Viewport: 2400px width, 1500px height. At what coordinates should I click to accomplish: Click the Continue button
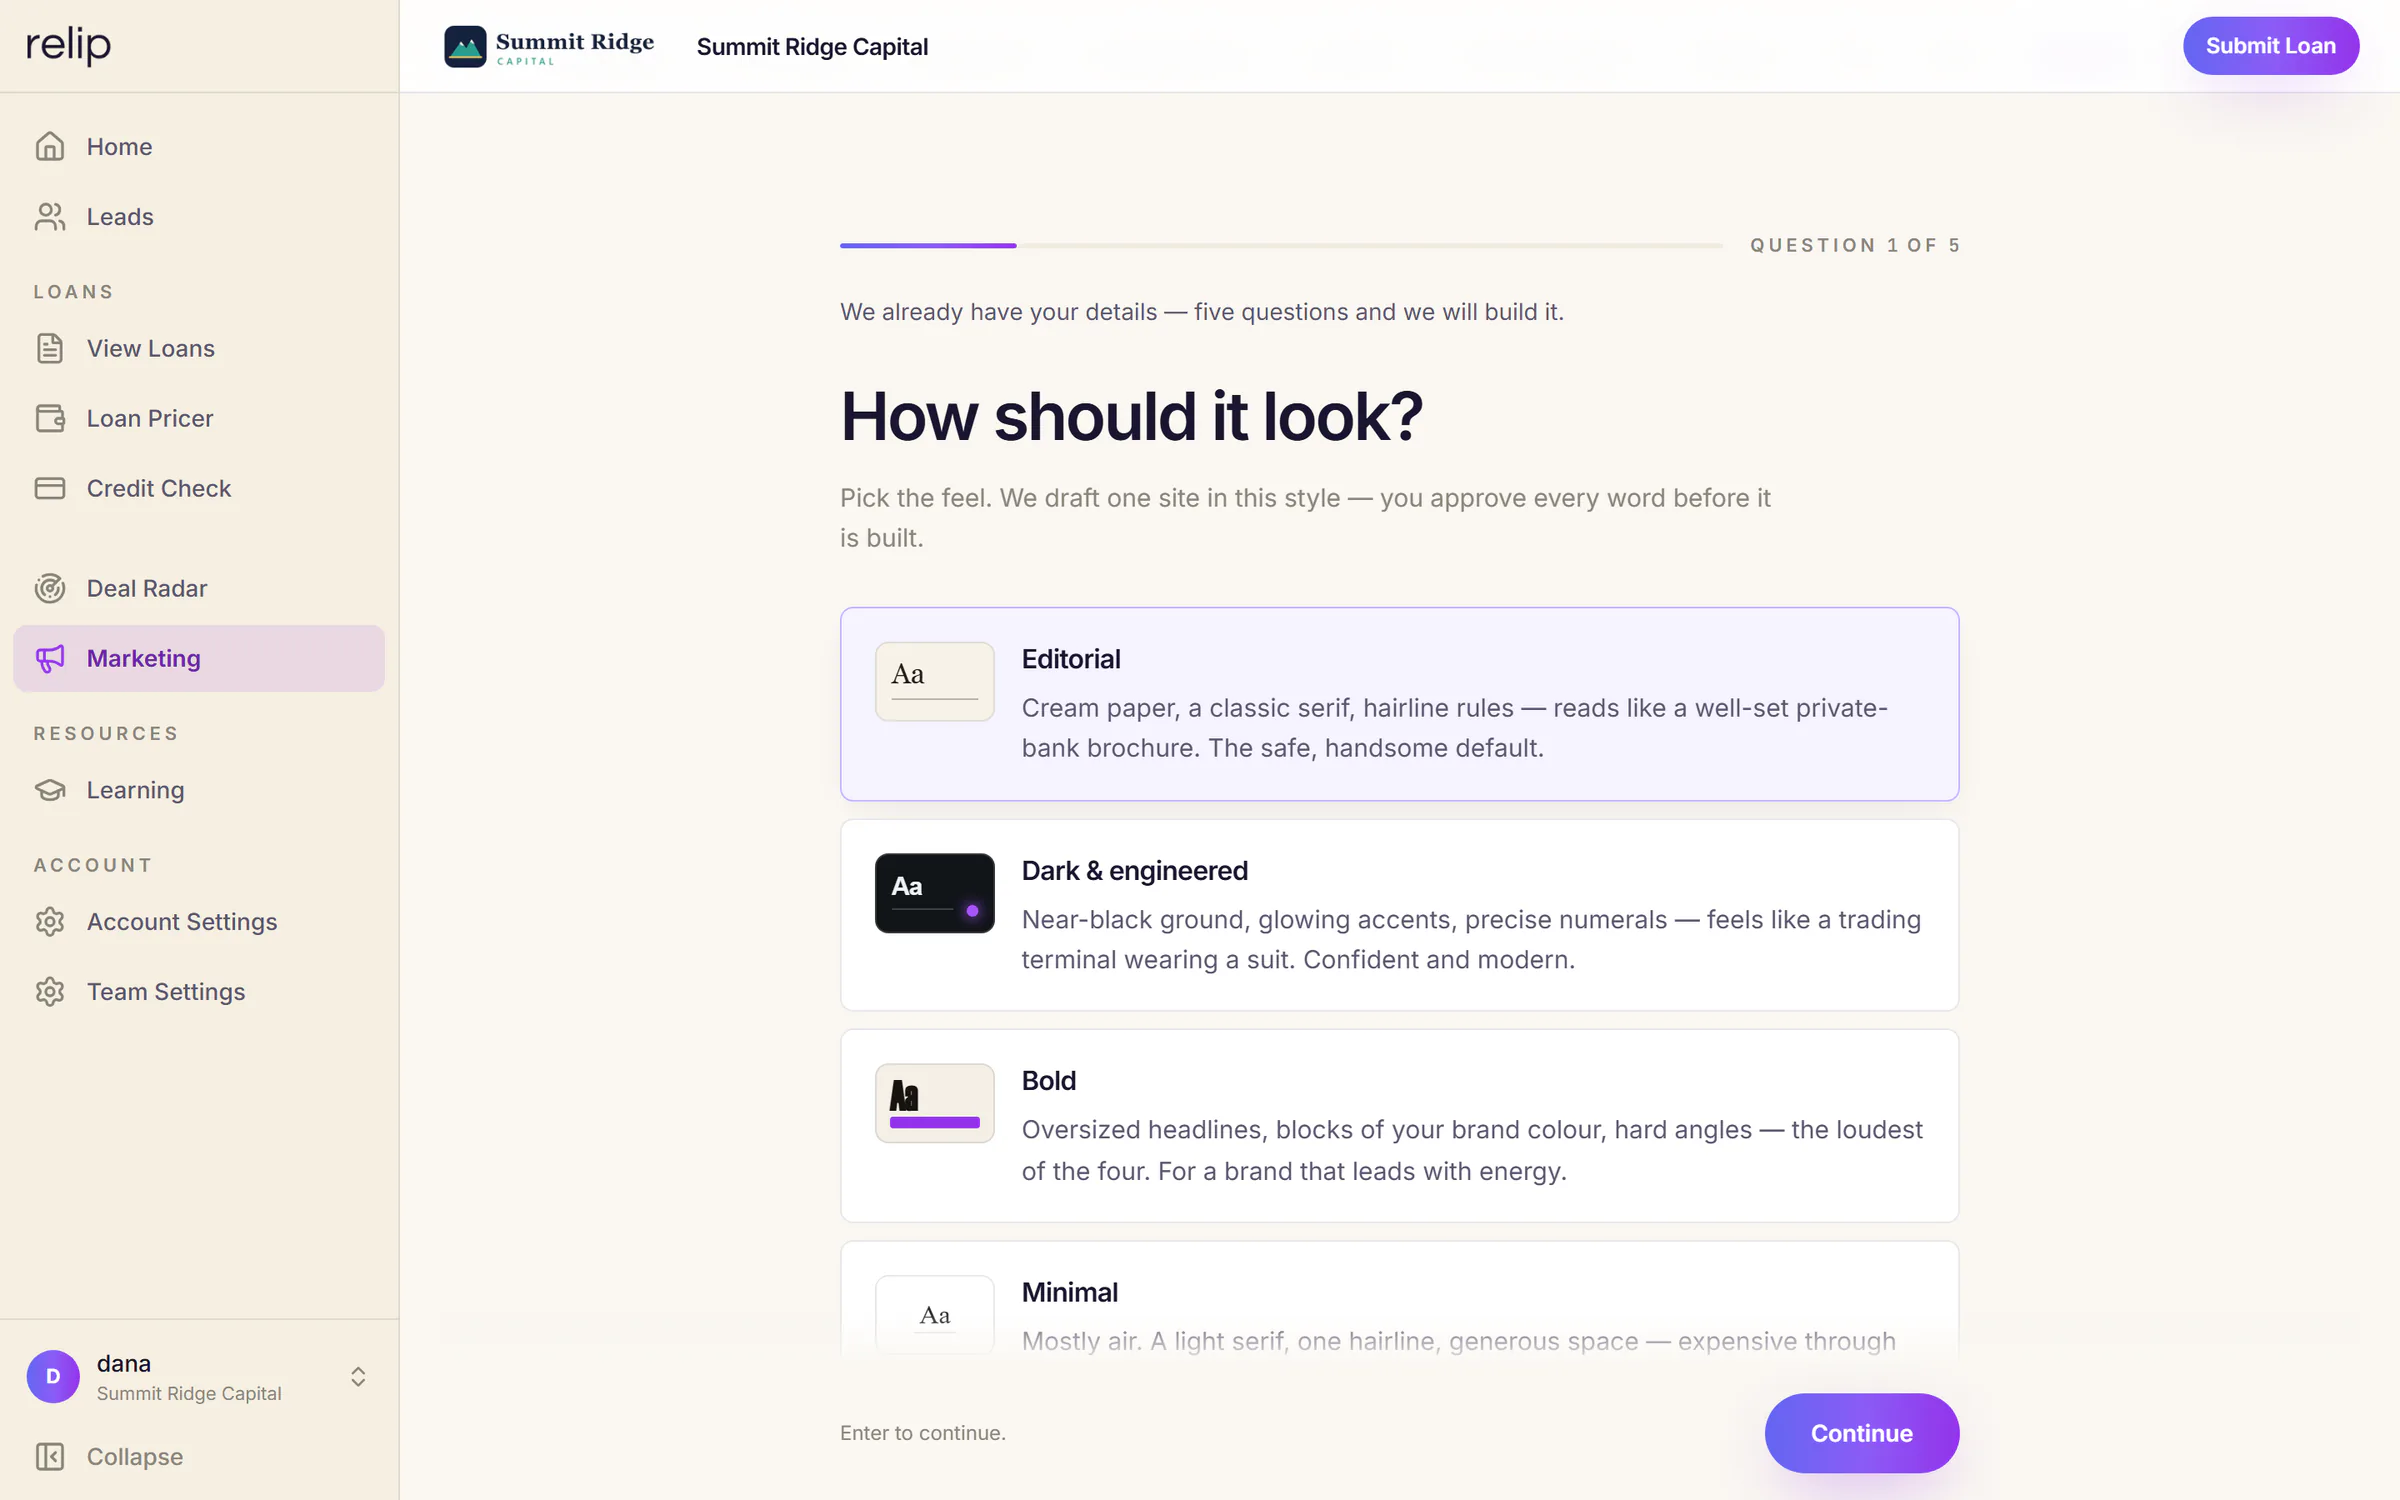point(1861,1432)
